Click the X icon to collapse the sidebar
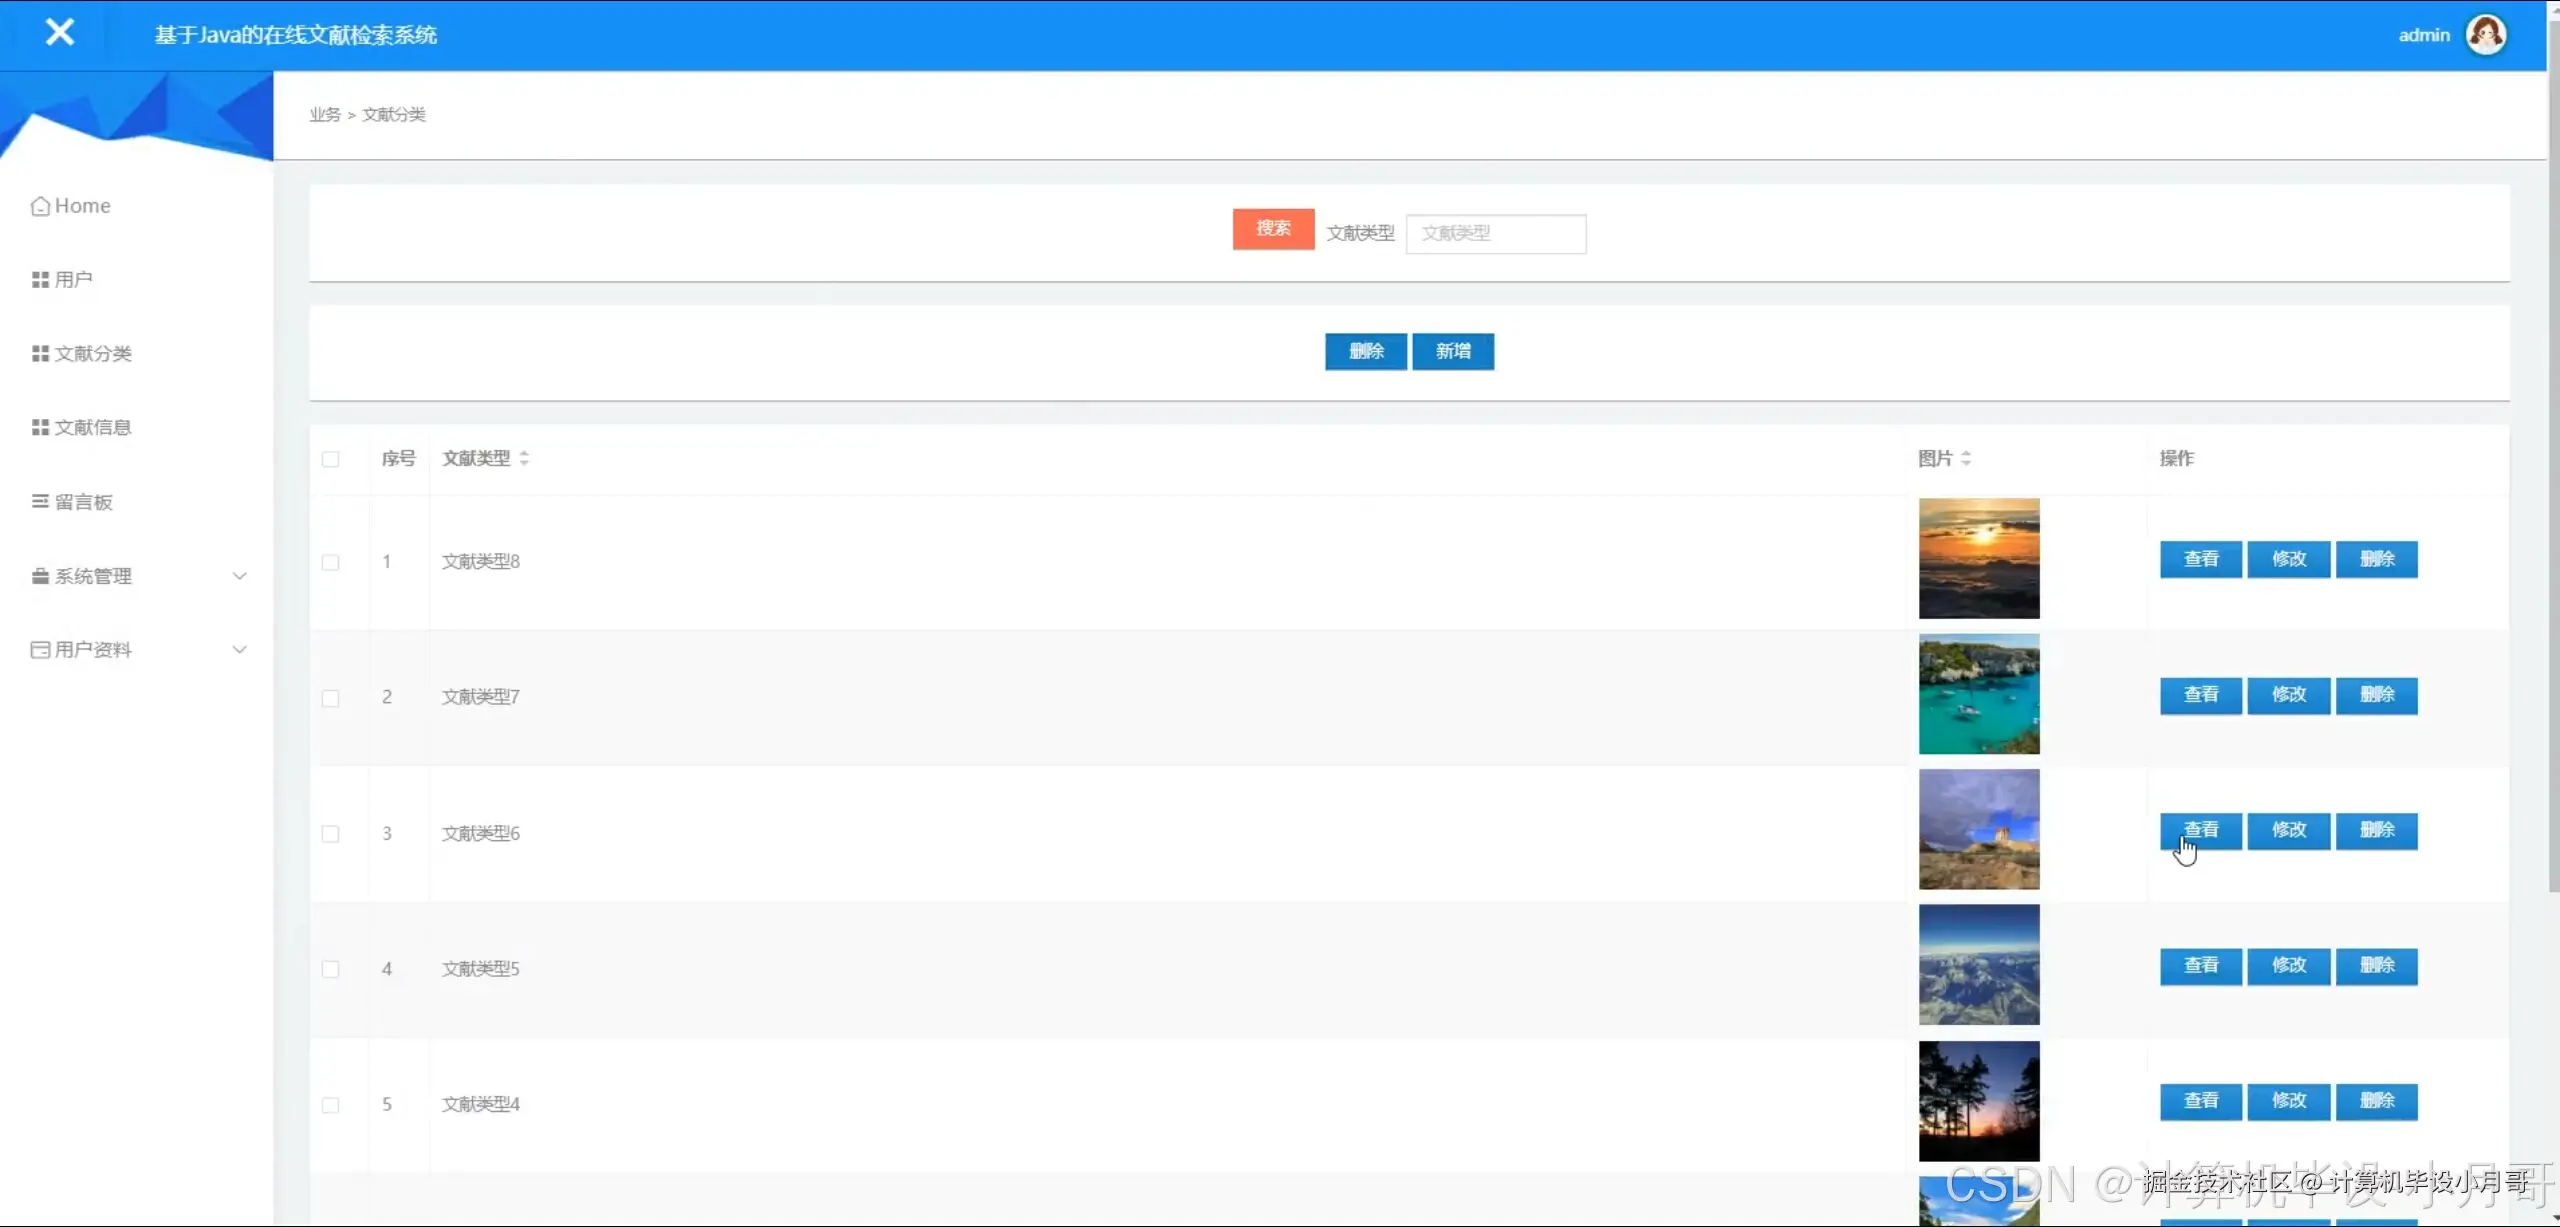The image size is (2560, 1227). tap(60, 33)
